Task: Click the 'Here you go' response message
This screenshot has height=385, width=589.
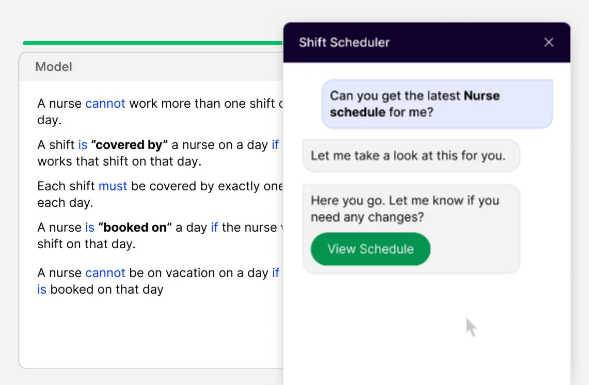Action: [411, 229]
